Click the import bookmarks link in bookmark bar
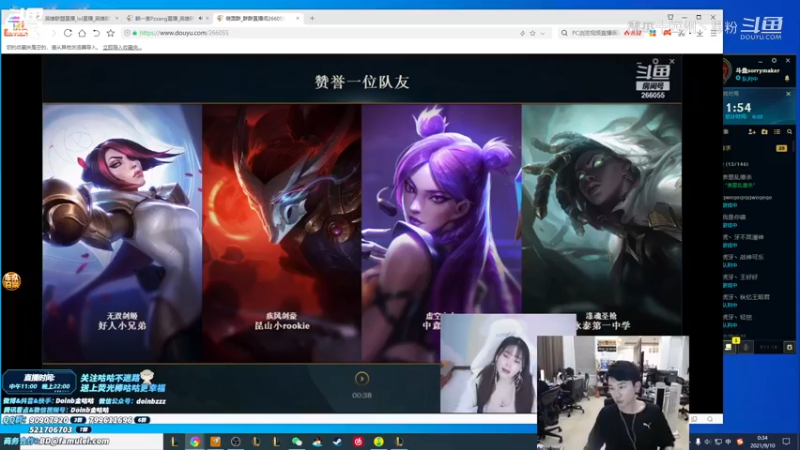 click(x=122, y=47)
